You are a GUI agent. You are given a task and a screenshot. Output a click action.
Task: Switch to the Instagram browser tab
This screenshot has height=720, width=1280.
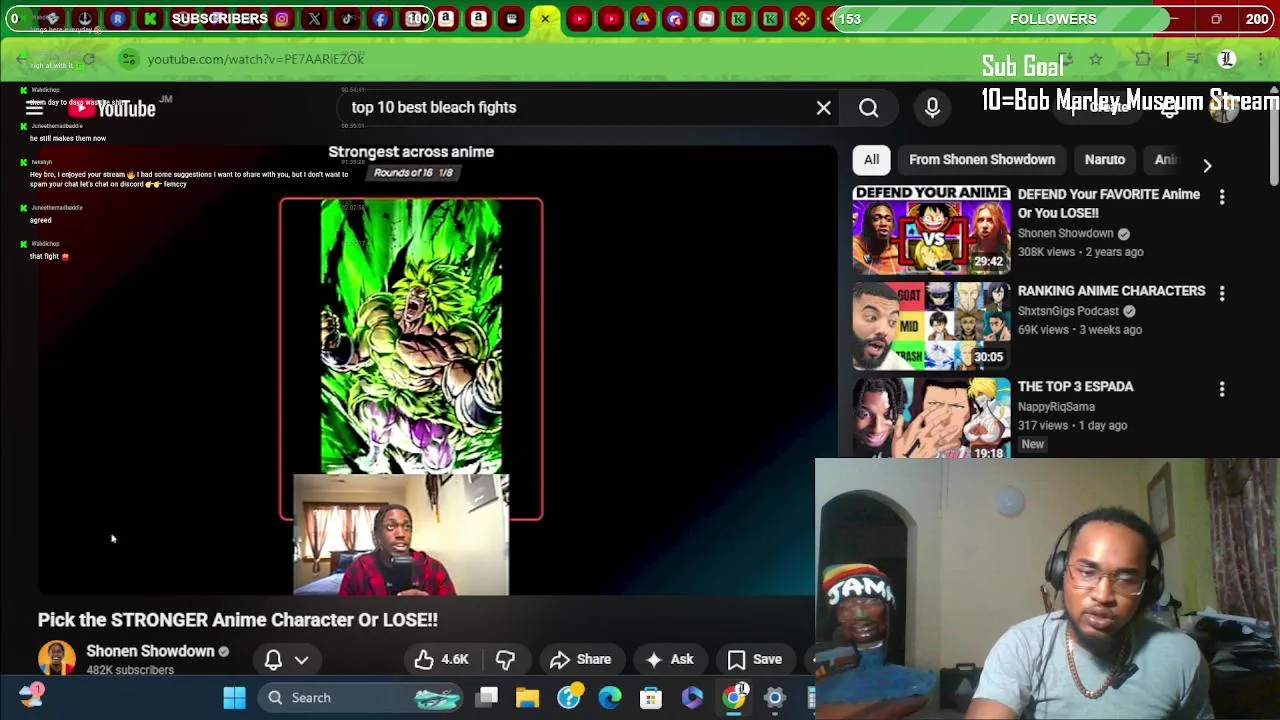(x=282, y=18)
